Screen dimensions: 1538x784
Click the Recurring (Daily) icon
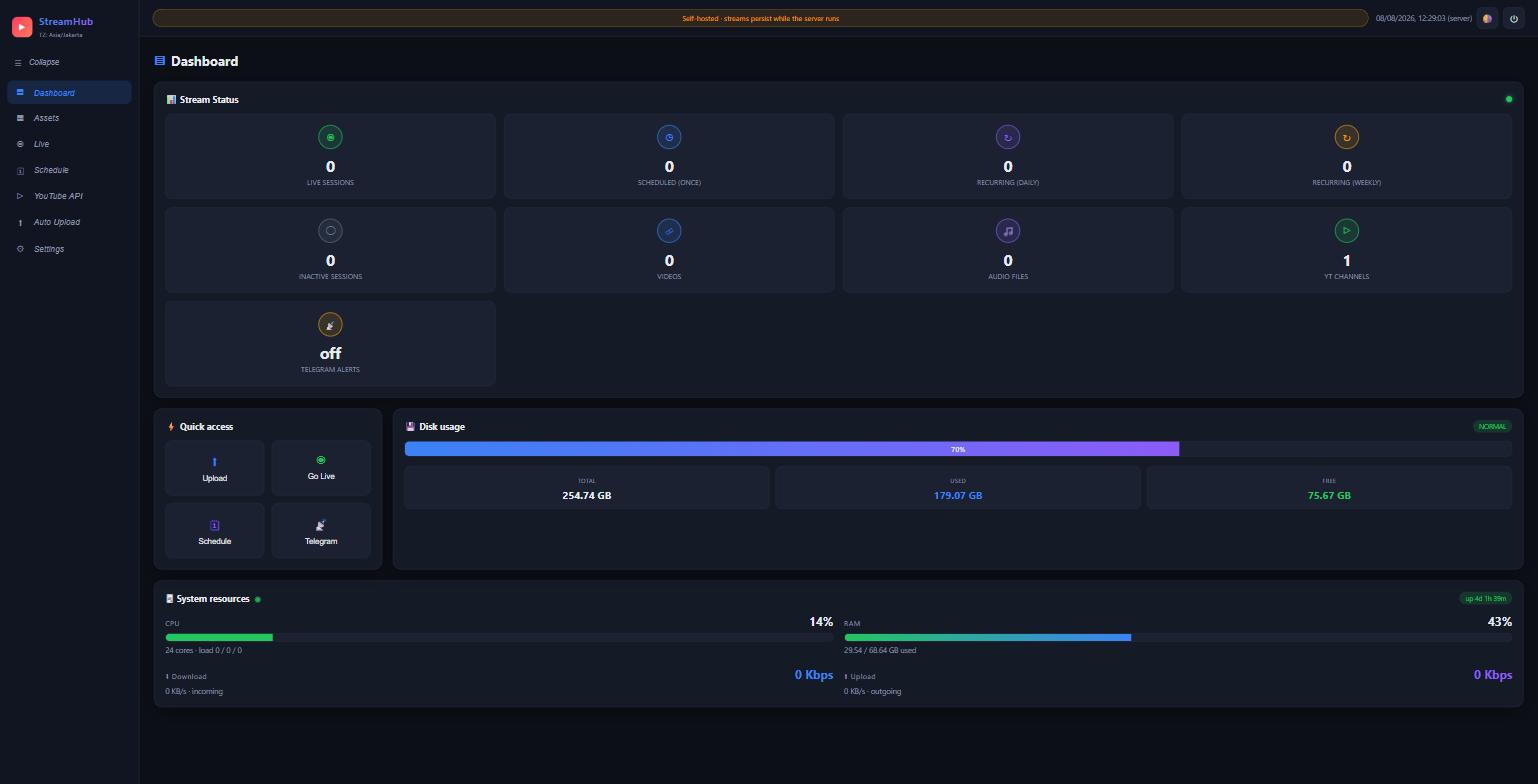click(1008, 137)
